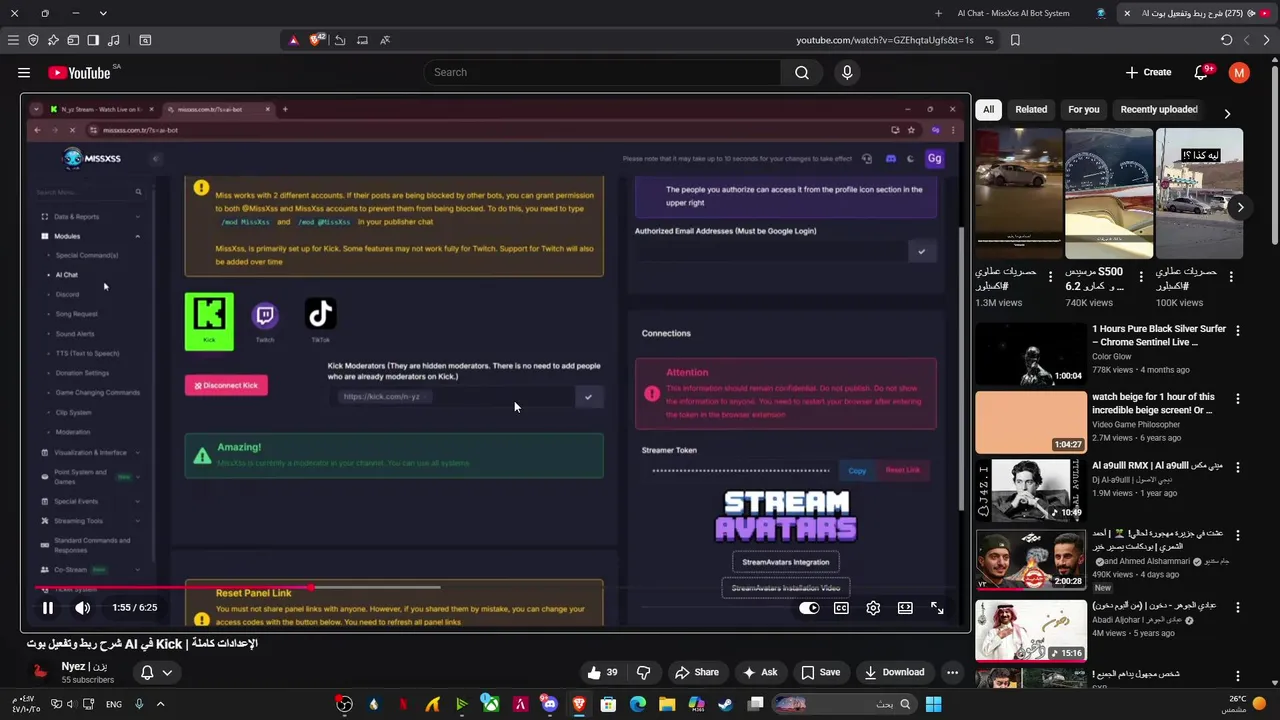Open the account avatar menu
This screenshot has width=1280, height=720.
pyautogui.click(x=1239, y=72)
